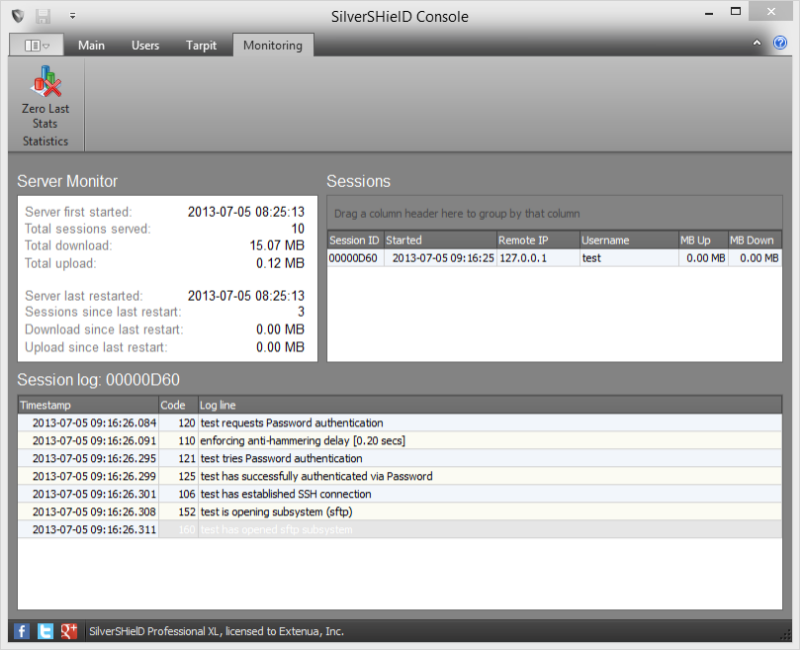The height and width of the screenshot is (650, 800).
Task: Select log row 'test requests Password authentication'
Action: 400,423
